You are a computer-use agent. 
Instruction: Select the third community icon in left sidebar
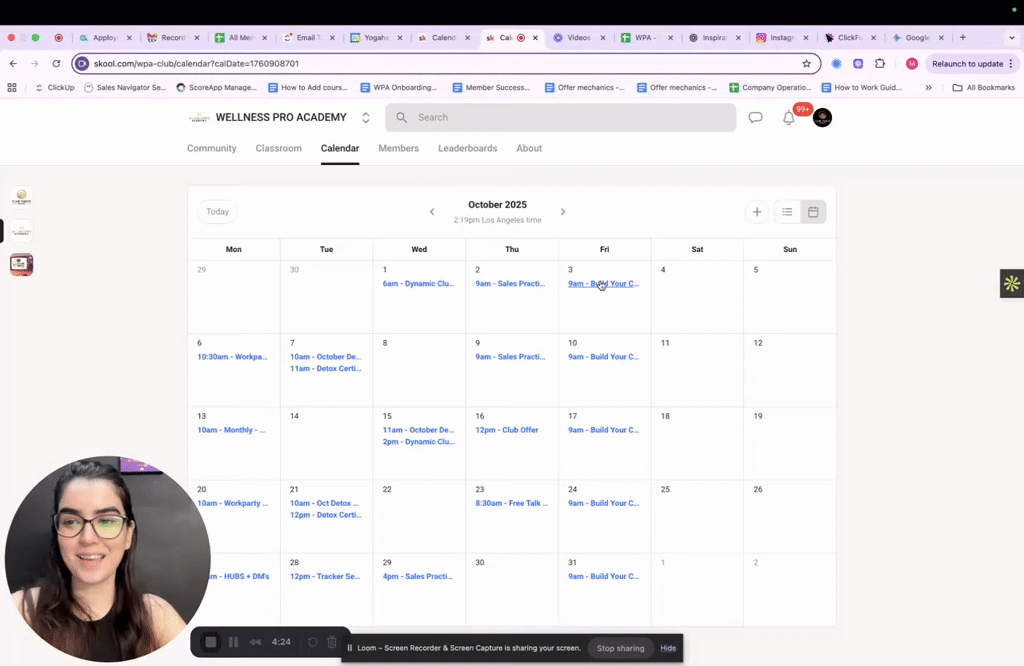click(22, 264)
